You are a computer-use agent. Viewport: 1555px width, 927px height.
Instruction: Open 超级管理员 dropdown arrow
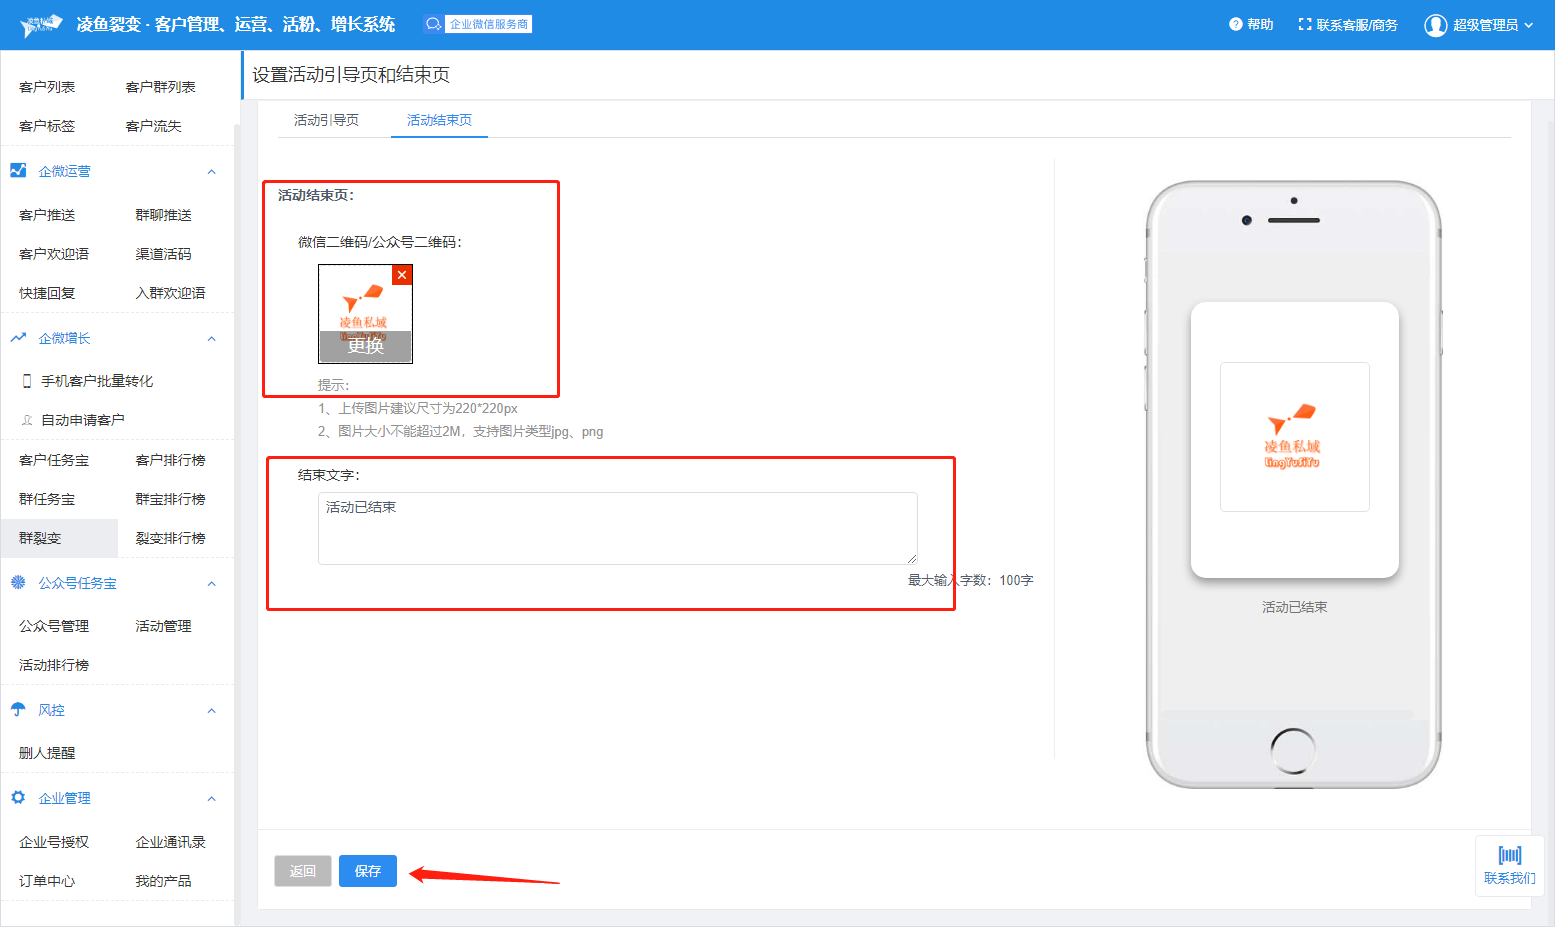click(1528, 25)
